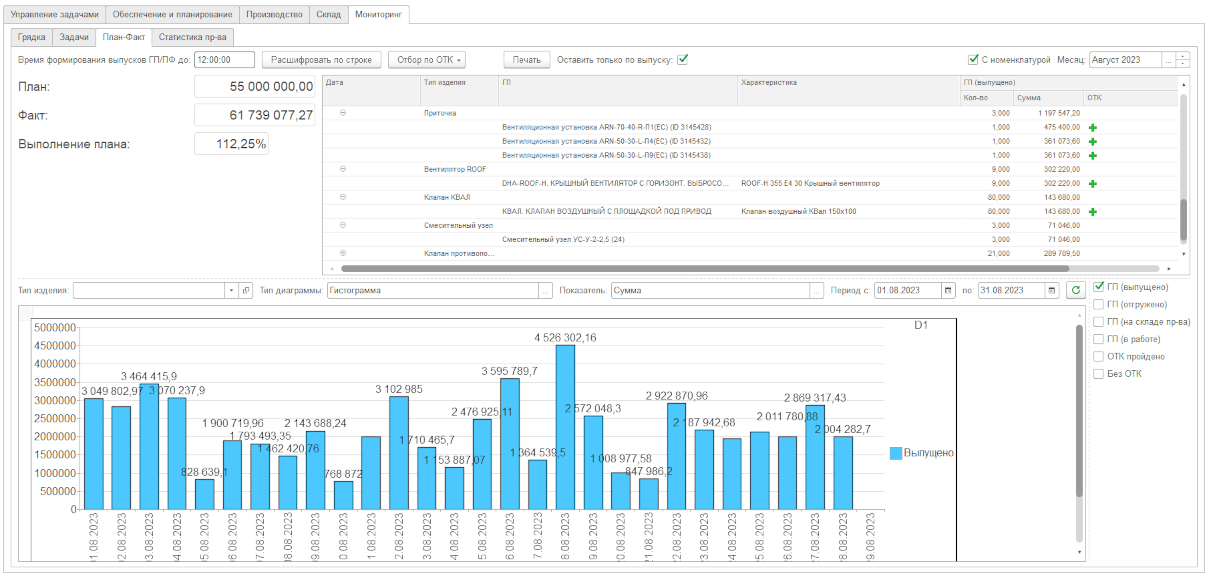Screen dimensions: 1207x574
Task: Open calendar picker for period end date
Action: pyautogui.click(x=1051, y=290)
